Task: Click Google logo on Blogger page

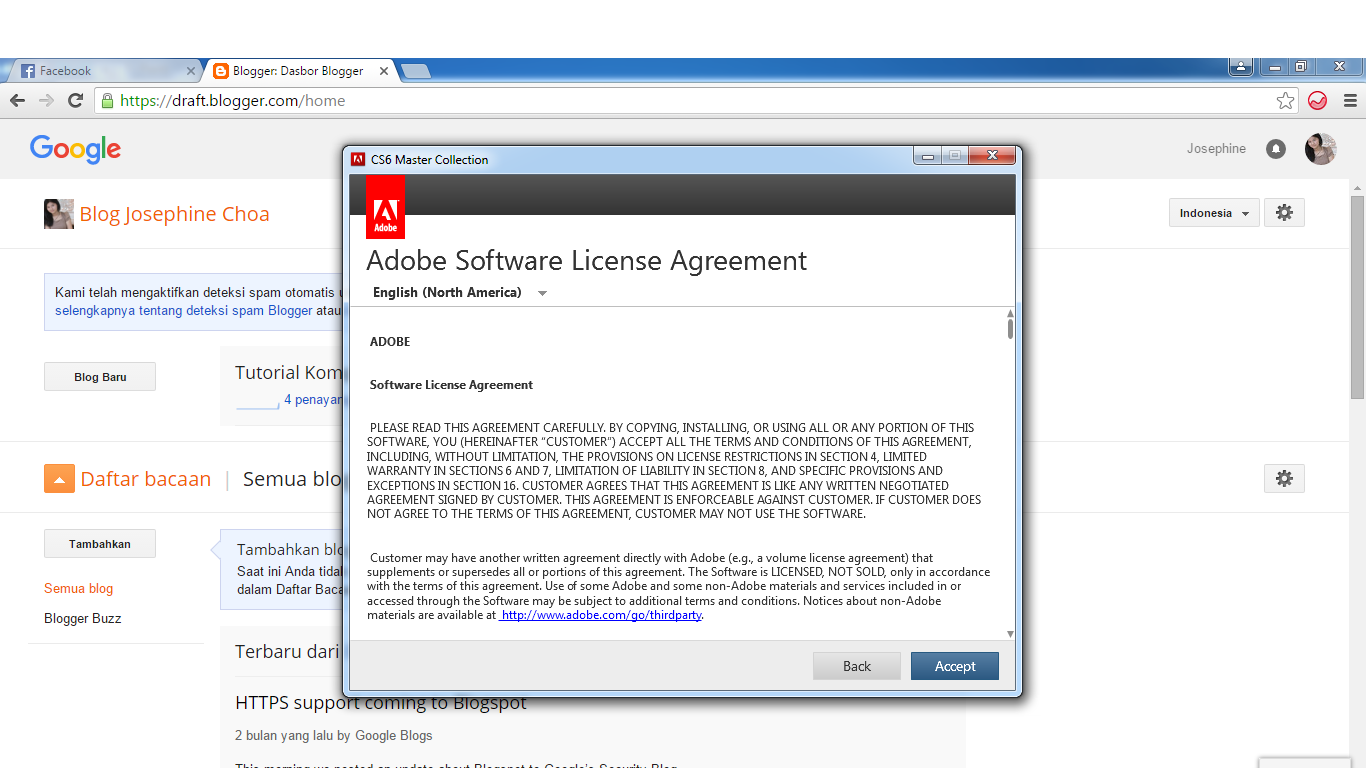Action: point(75,149)
